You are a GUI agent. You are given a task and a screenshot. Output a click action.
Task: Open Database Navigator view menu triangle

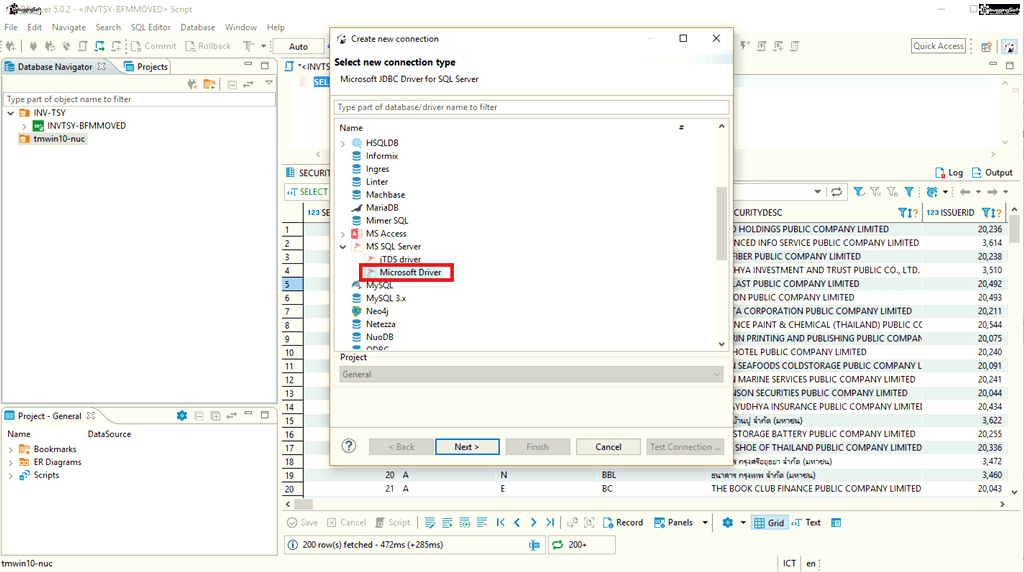tap(268, 83)
